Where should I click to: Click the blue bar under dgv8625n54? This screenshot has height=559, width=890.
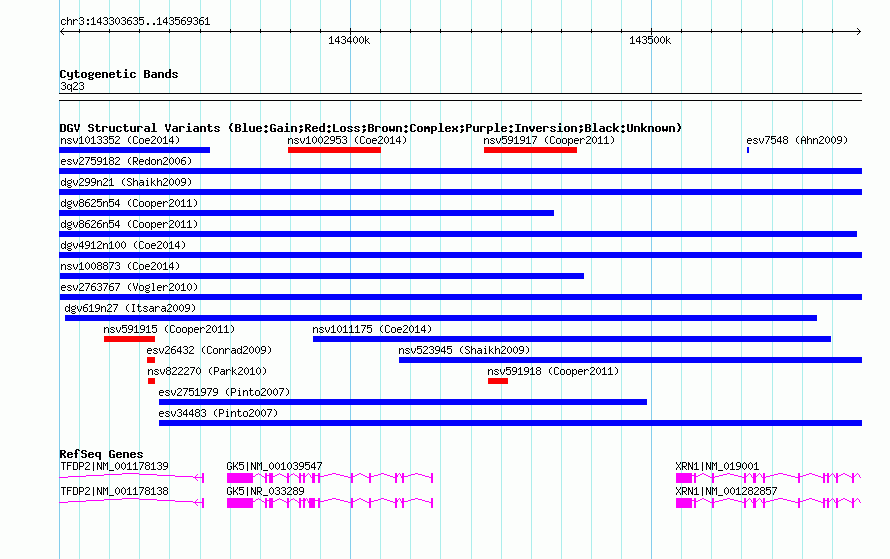tap(307, 213)
